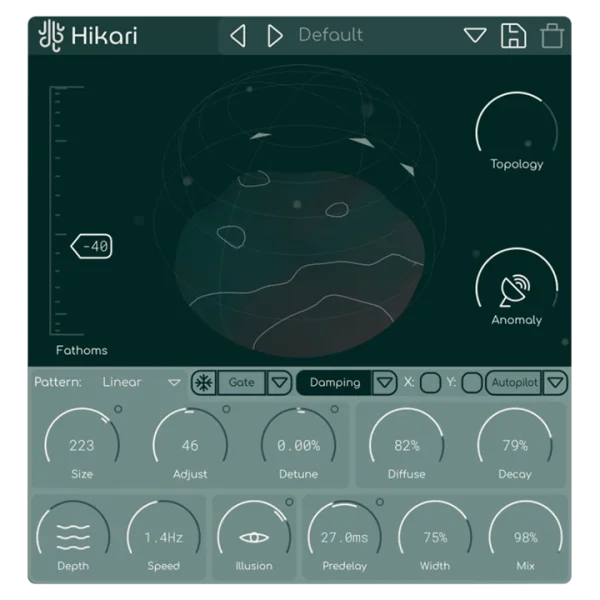Viewport: 600px width, 600px height.
Task: Toggle the X checkbox
Action: coord(430,383)
